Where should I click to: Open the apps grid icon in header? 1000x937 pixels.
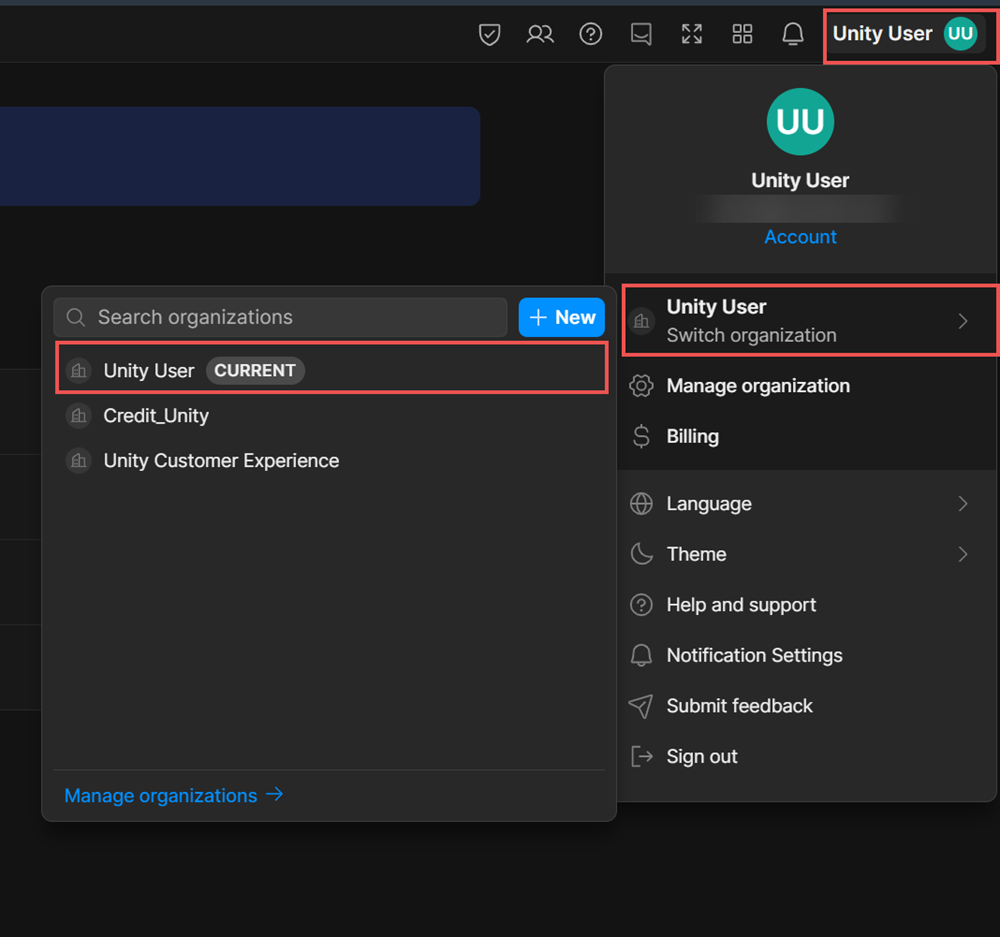[x=742, y=35]
